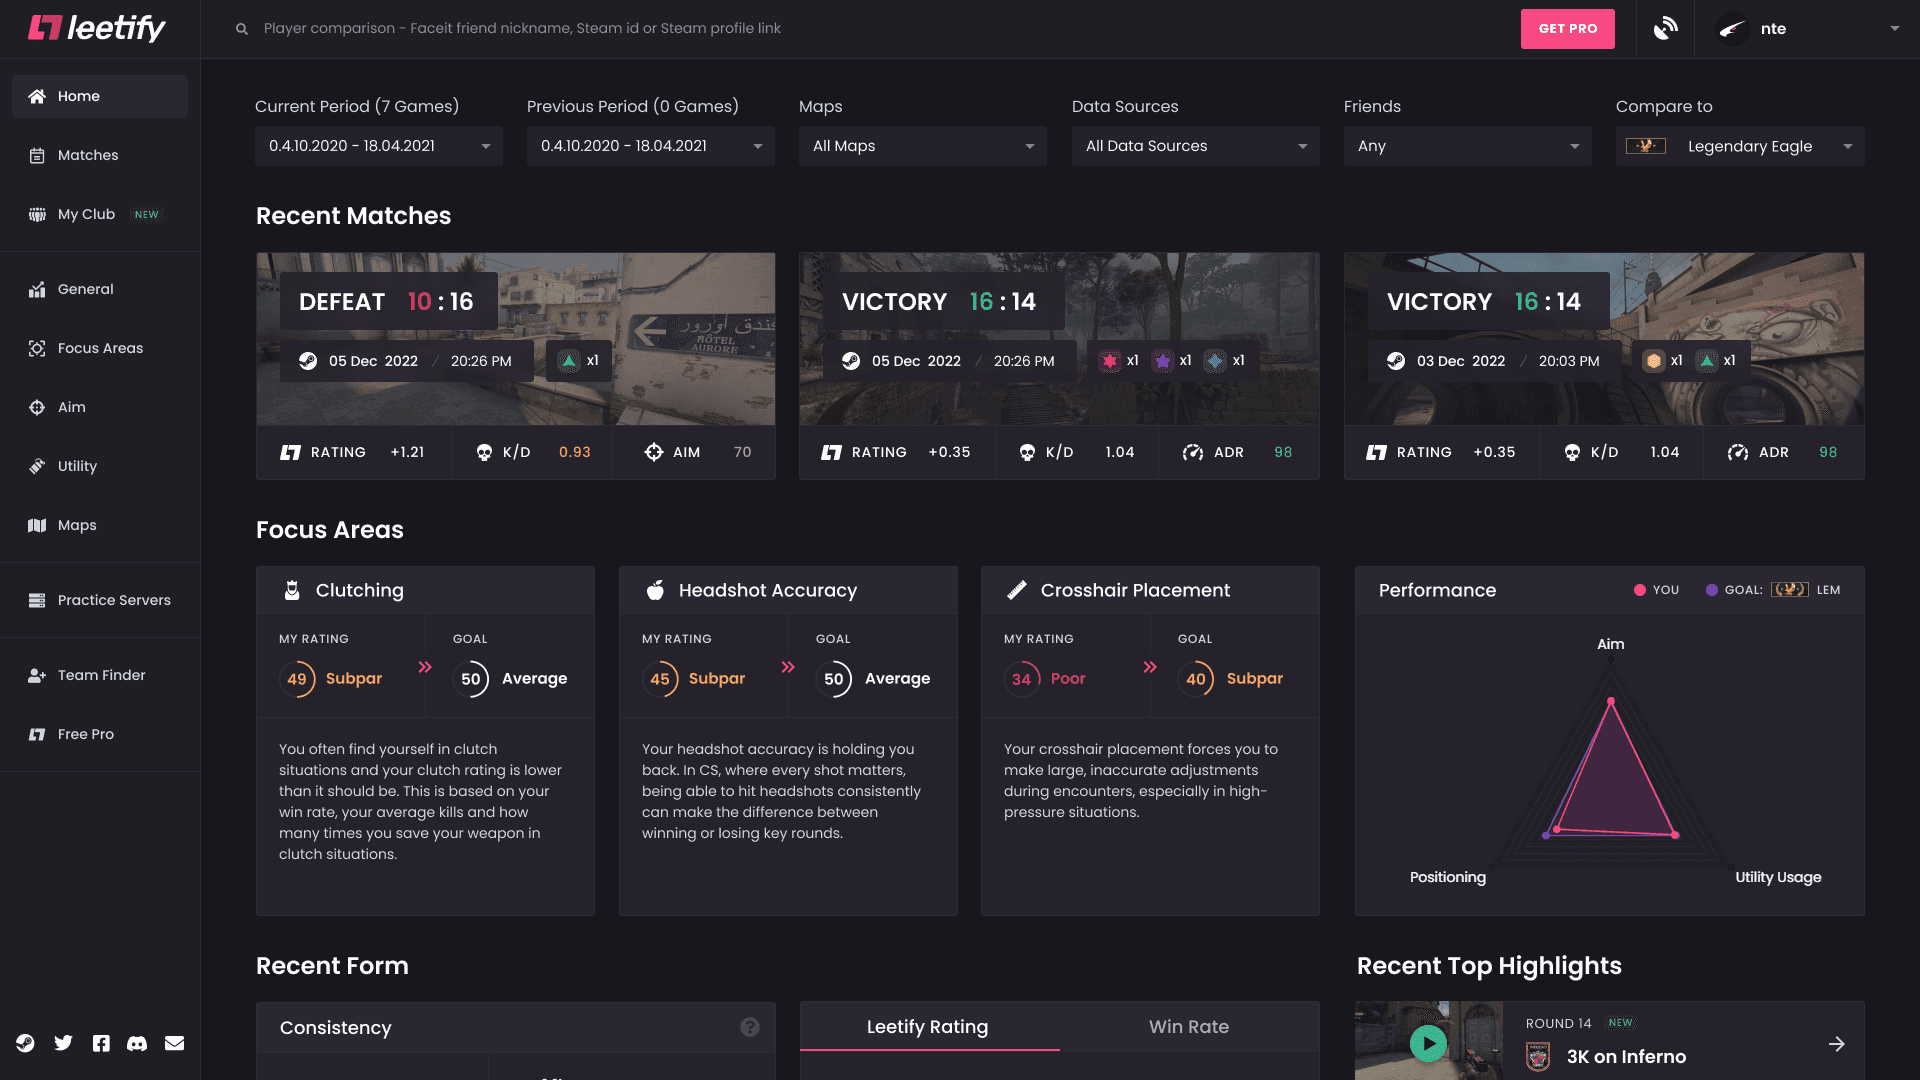Screen dimensions: 1920x1080
Task: Switch to the Win Rate tab
Action: coord(1189,1026)
